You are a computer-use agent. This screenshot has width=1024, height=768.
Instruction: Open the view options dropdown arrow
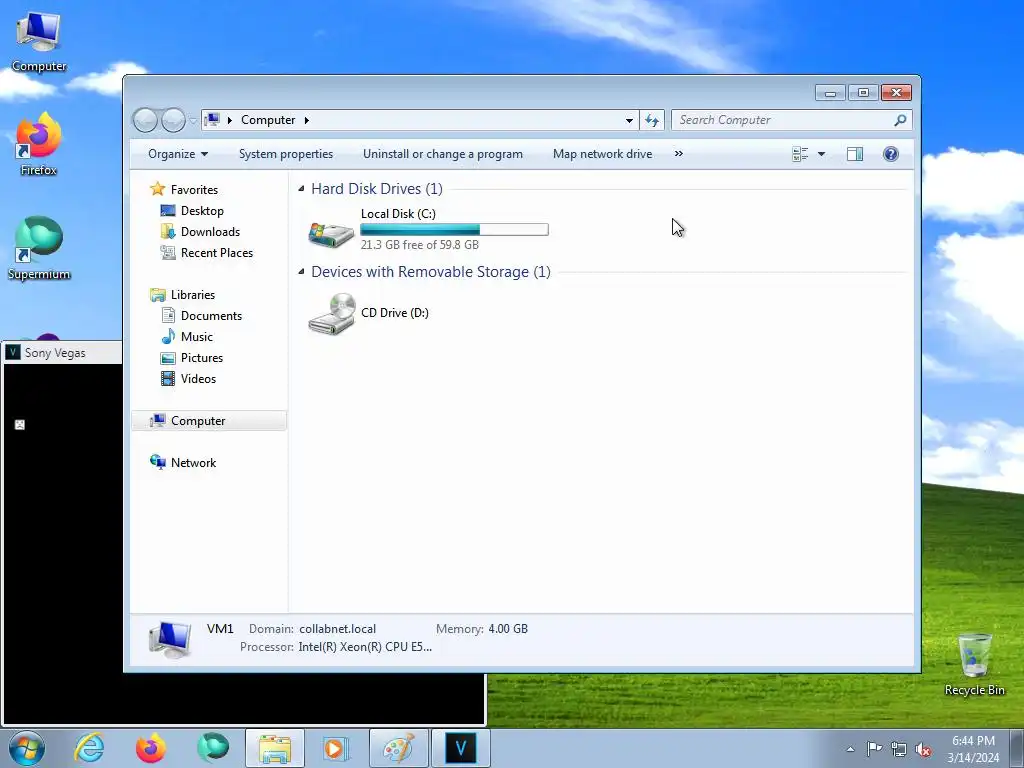[x=822, y=154]
